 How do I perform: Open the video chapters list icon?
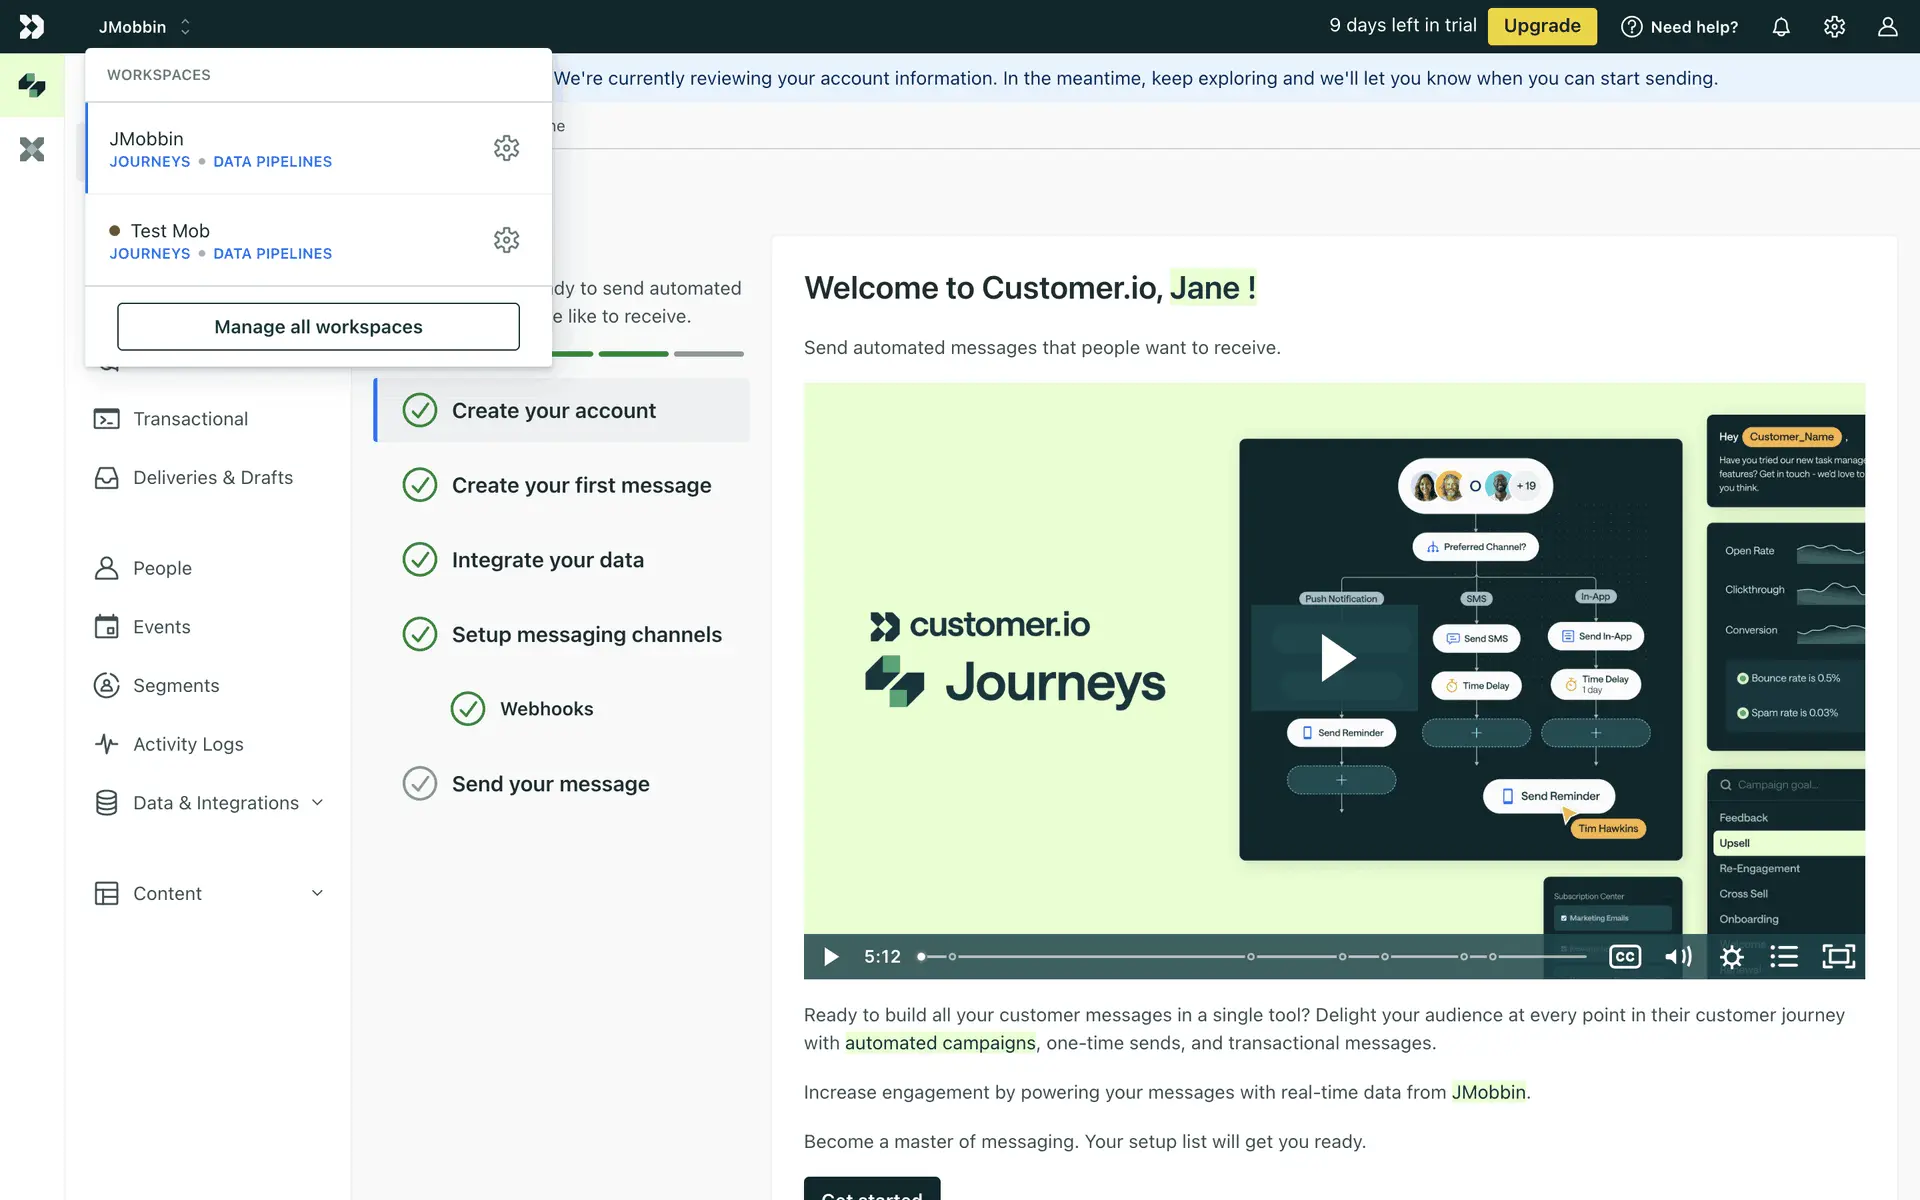point(1784,957)
